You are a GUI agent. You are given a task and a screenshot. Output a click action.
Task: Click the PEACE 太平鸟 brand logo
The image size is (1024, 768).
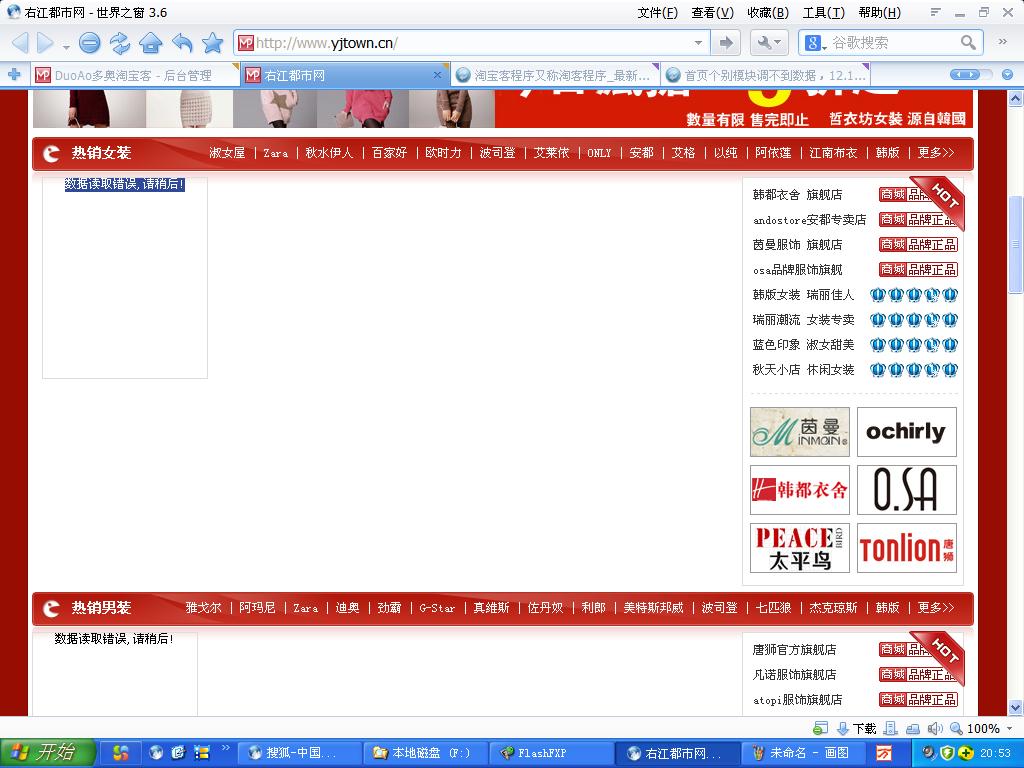point(799,548)
